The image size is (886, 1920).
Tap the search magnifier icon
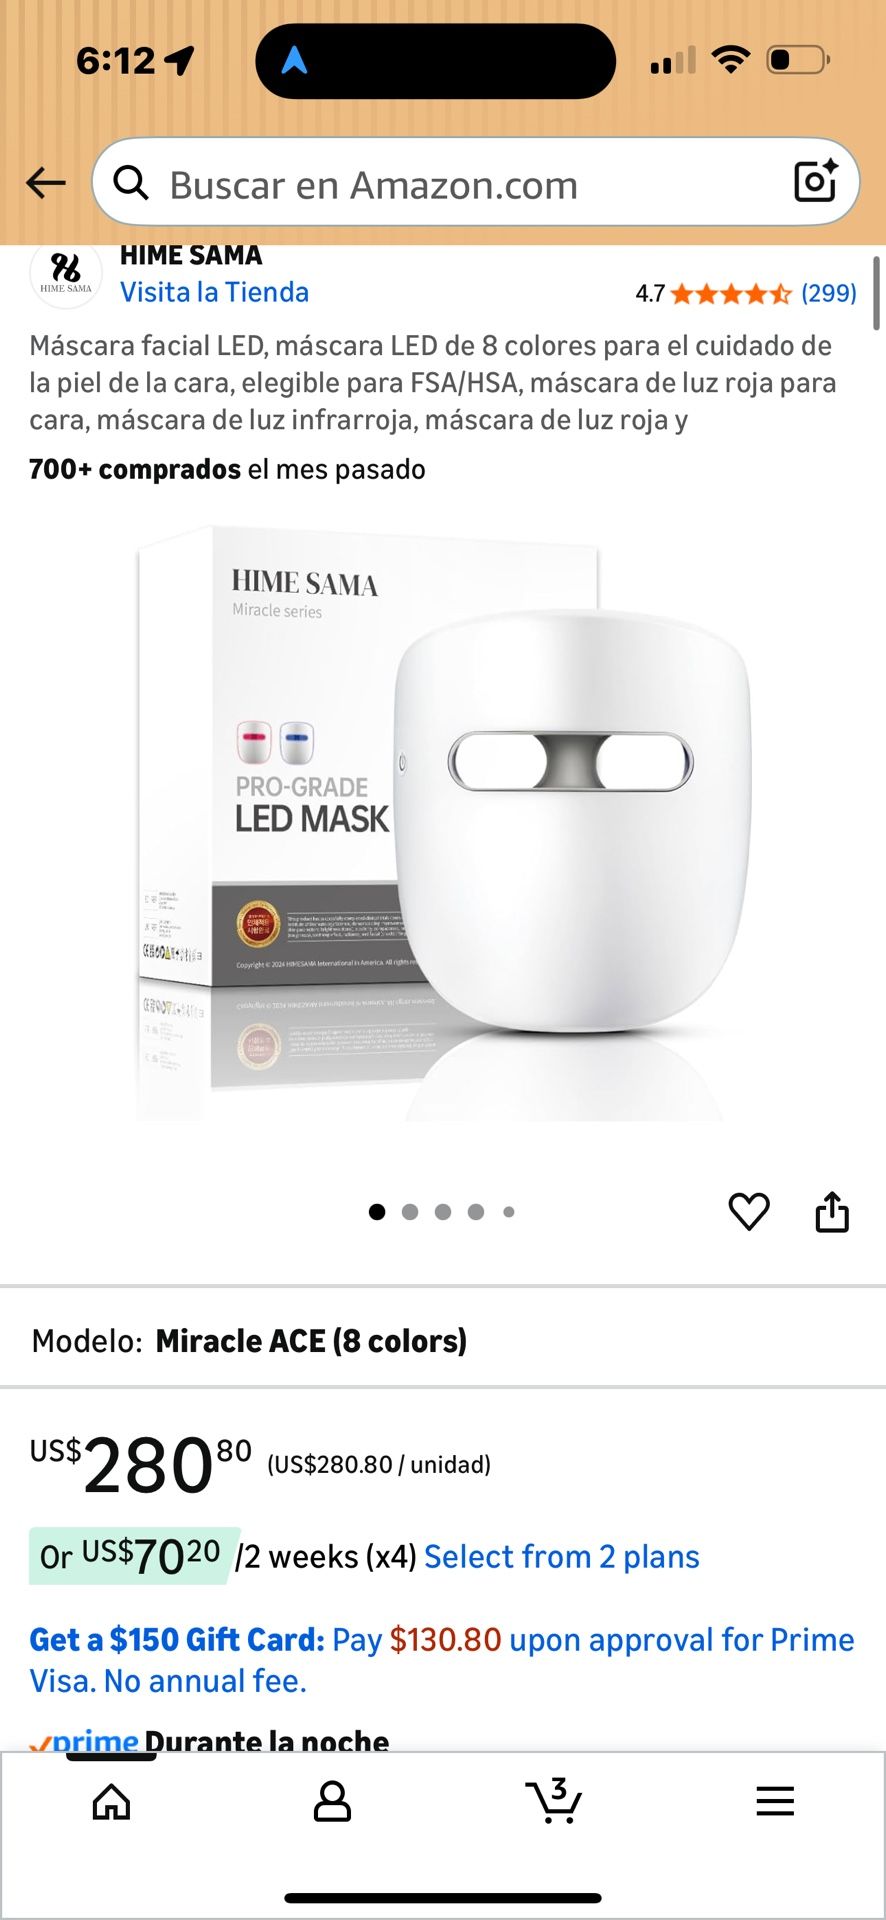pyautogui.click(x=131, y=183)
